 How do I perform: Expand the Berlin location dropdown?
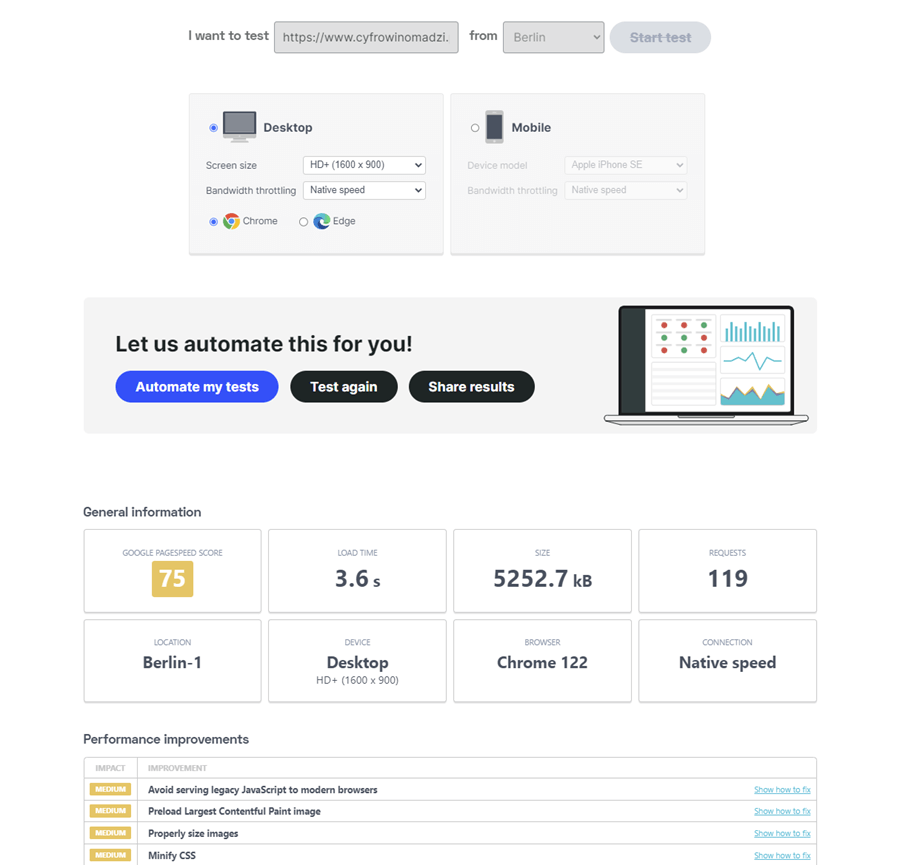[x=553, y=37]
